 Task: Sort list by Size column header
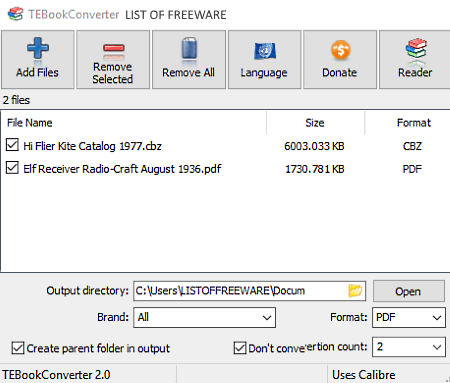(315, 123)
